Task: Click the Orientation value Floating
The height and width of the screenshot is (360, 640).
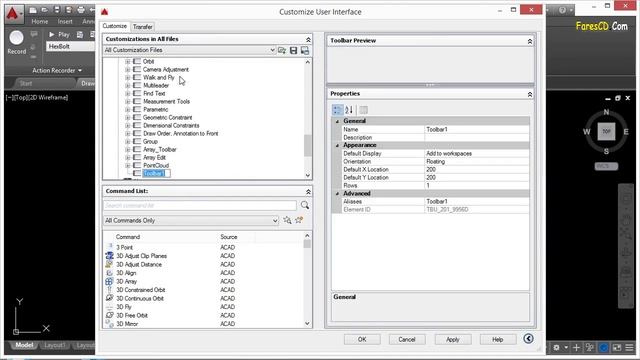Action: pyautogui.click(x=477, y=162)
